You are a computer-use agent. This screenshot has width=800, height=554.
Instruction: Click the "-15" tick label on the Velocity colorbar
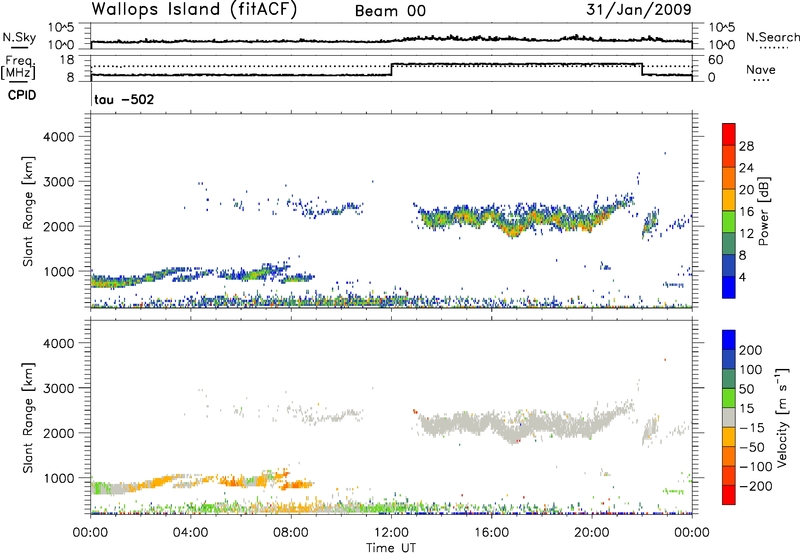752,428
